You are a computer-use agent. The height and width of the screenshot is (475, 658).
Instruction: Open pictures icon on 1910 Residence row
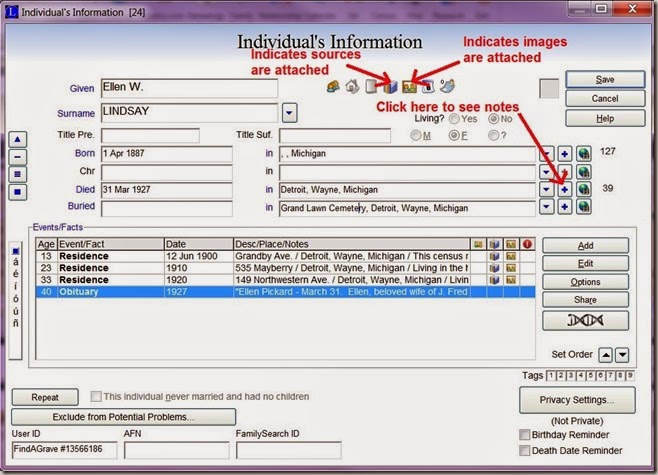point(511,268)
